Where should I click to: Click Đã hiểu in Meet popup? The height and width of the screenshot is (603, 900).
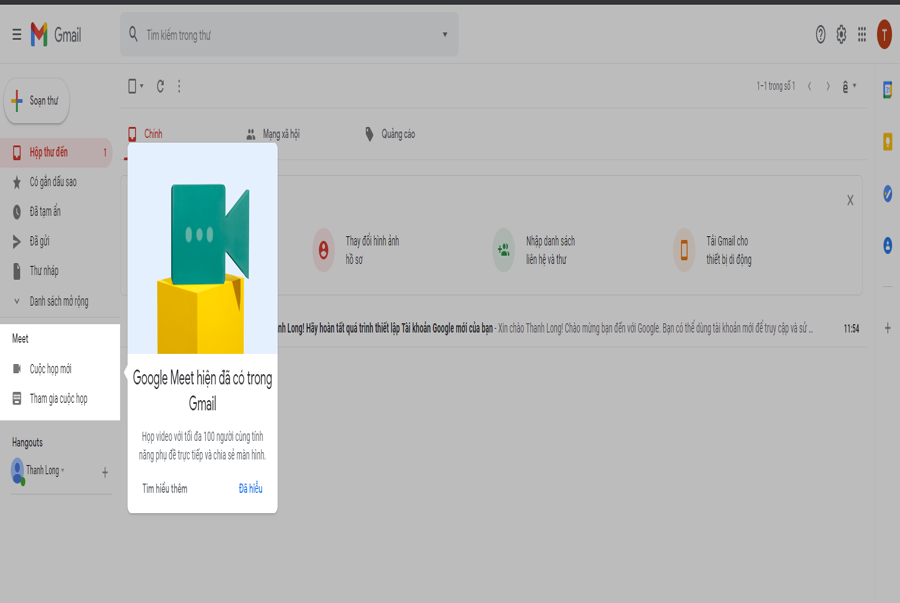[250, 488]
